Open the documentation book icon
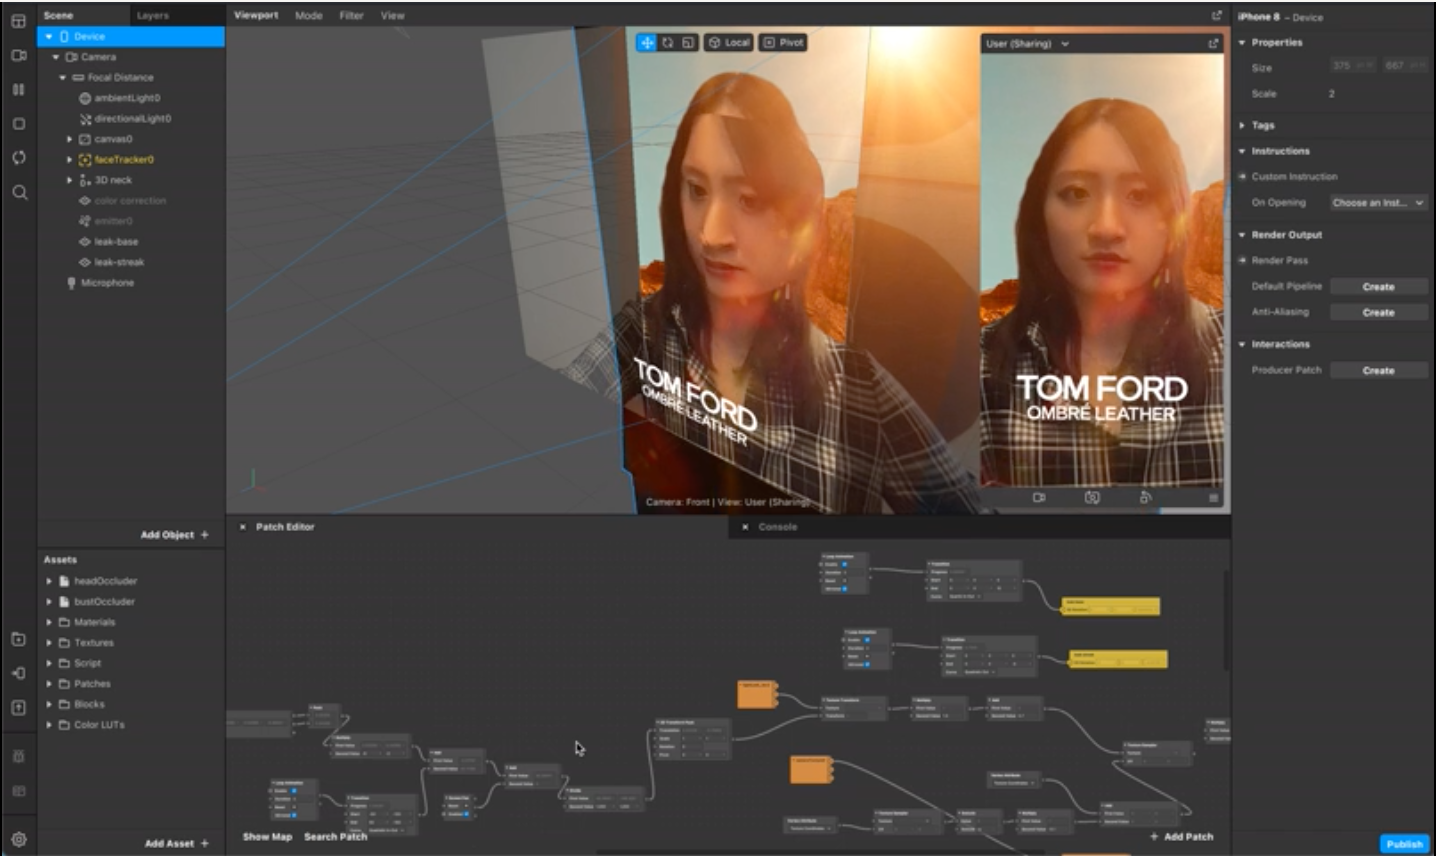 point(18,791)
